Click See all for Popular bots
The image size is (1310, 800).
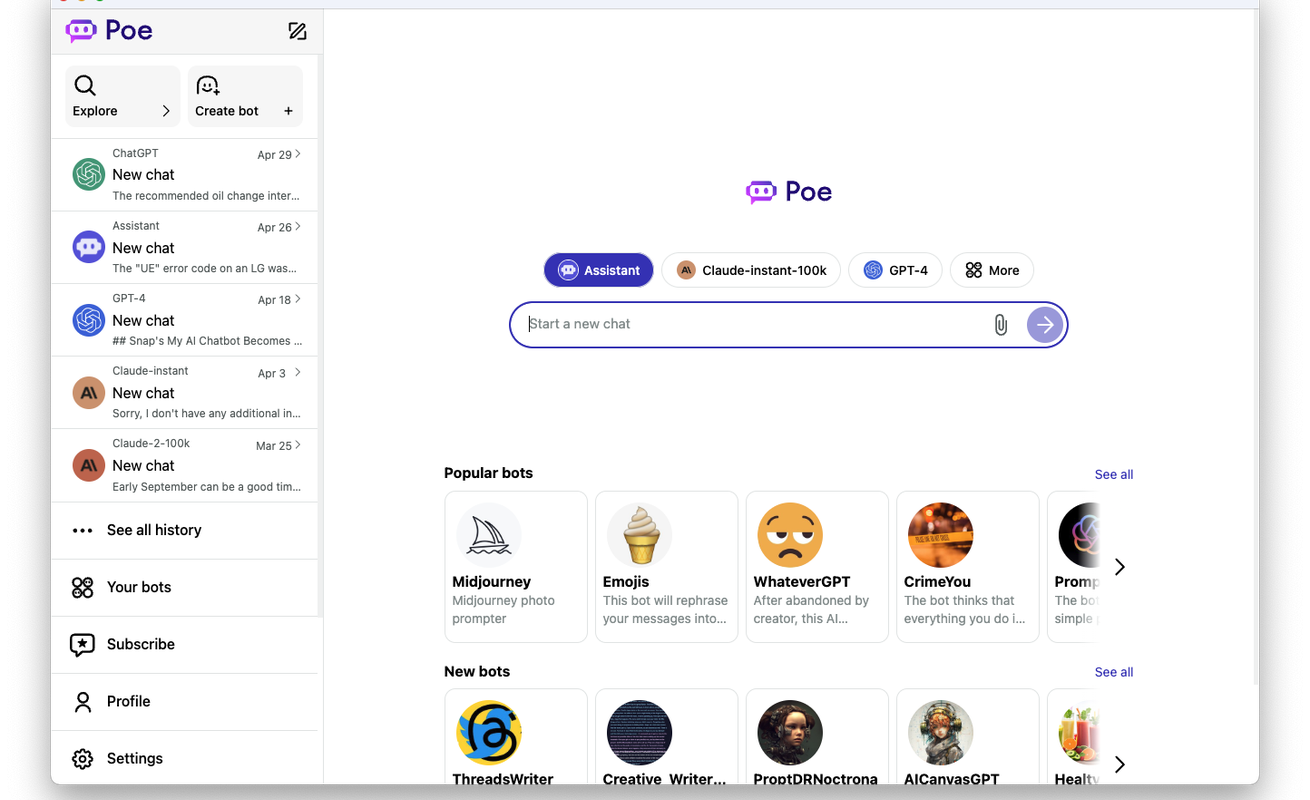point(1114,475)
